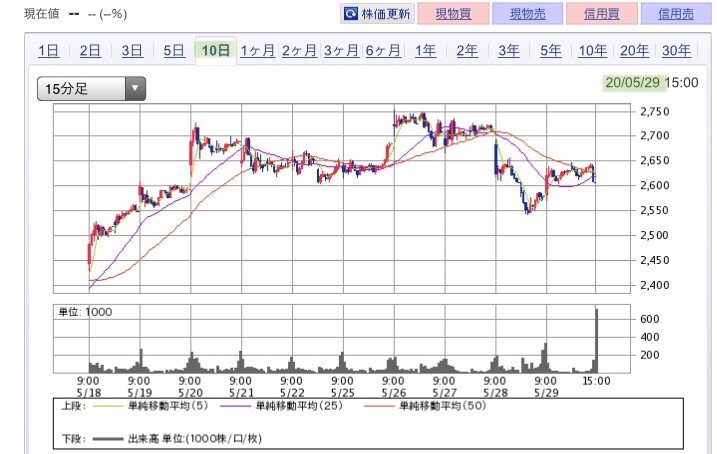
Task: Click the 600 volume axis label
Action: tap(649, 319)
